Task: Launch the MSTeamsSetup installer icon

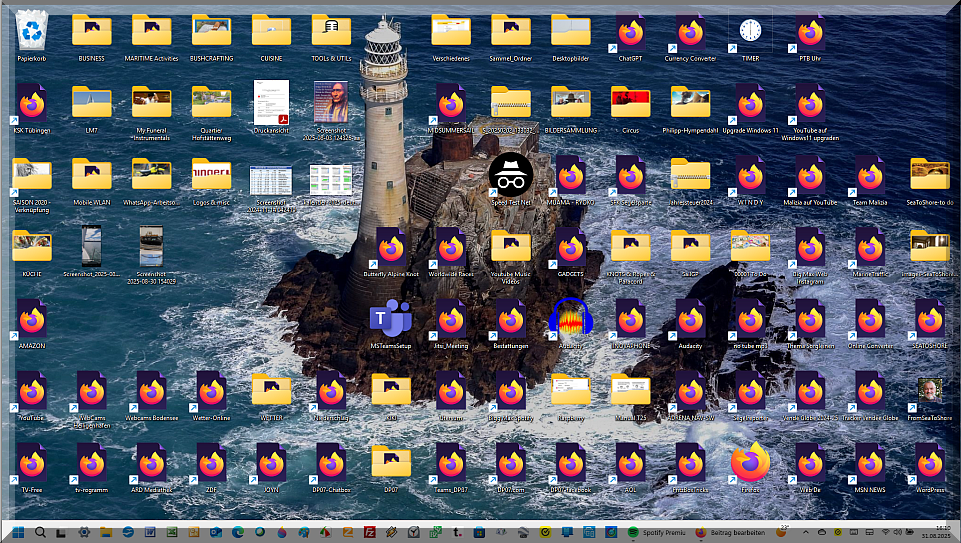Action: pyautogui.click(x=391, y=319)
